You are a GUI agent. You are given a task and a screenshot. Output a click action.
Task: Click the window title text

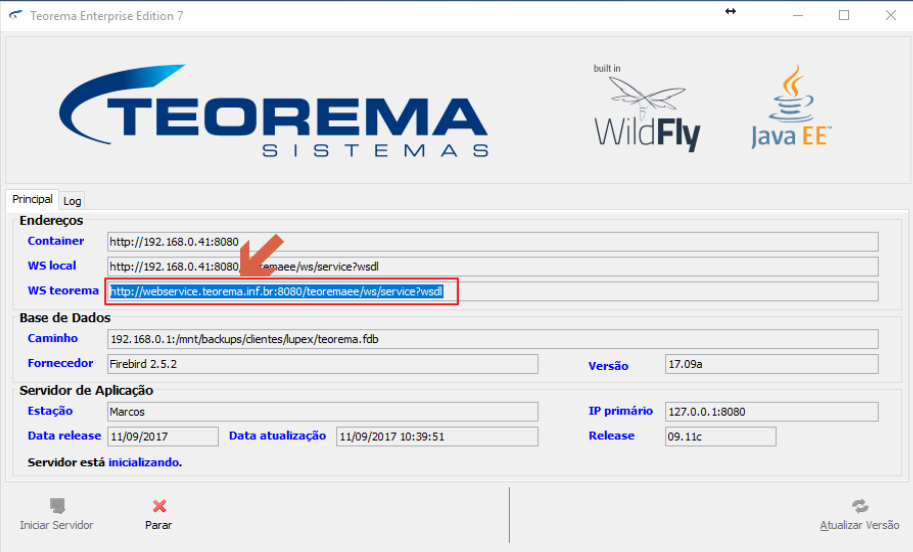tap(107, 16)
